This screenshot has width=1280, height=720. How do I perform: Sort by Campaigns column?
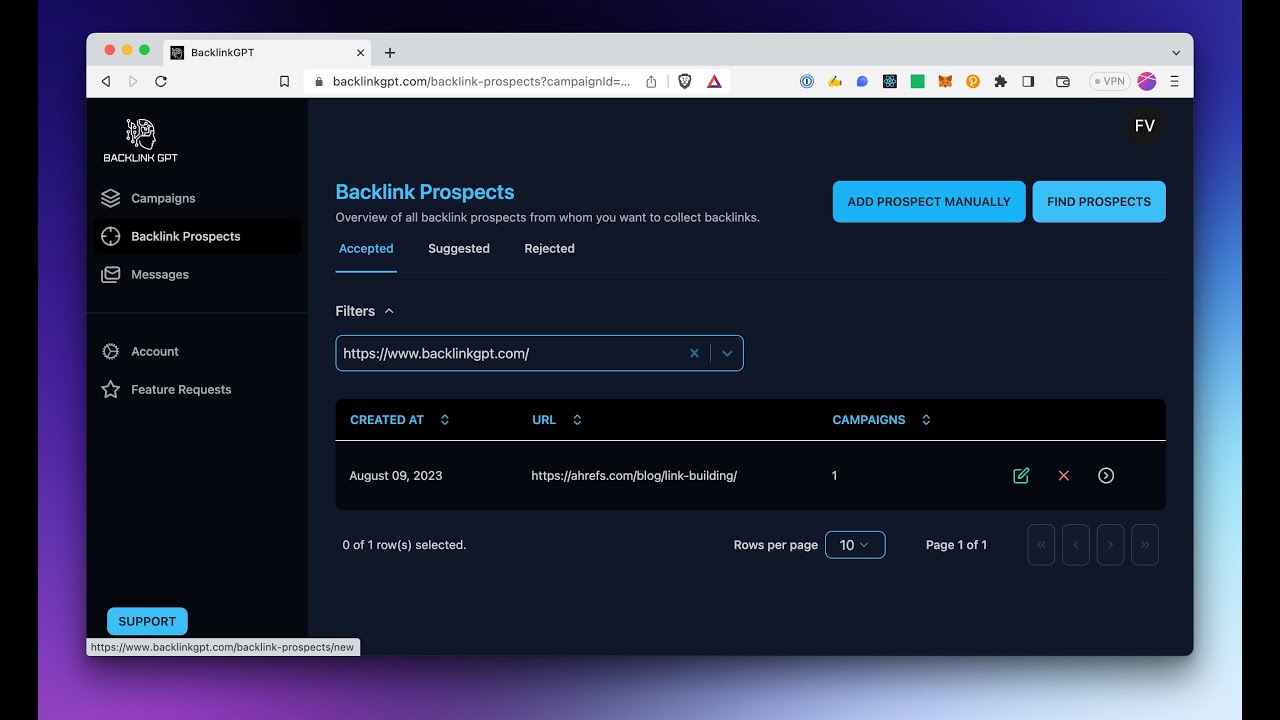(x=882, y=420)
